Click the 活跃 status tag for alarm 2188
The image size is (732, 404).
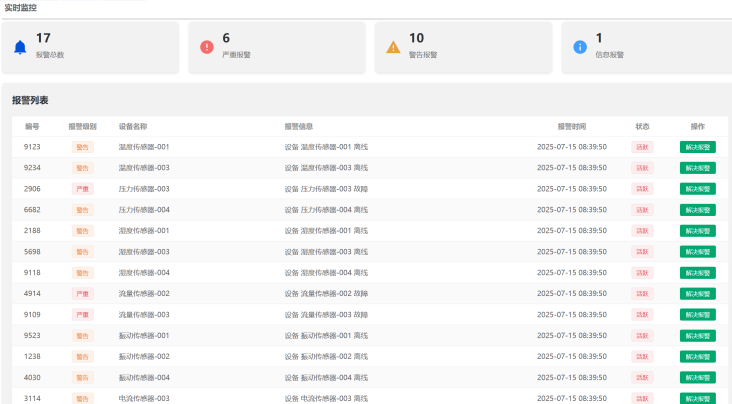point(642,231)
